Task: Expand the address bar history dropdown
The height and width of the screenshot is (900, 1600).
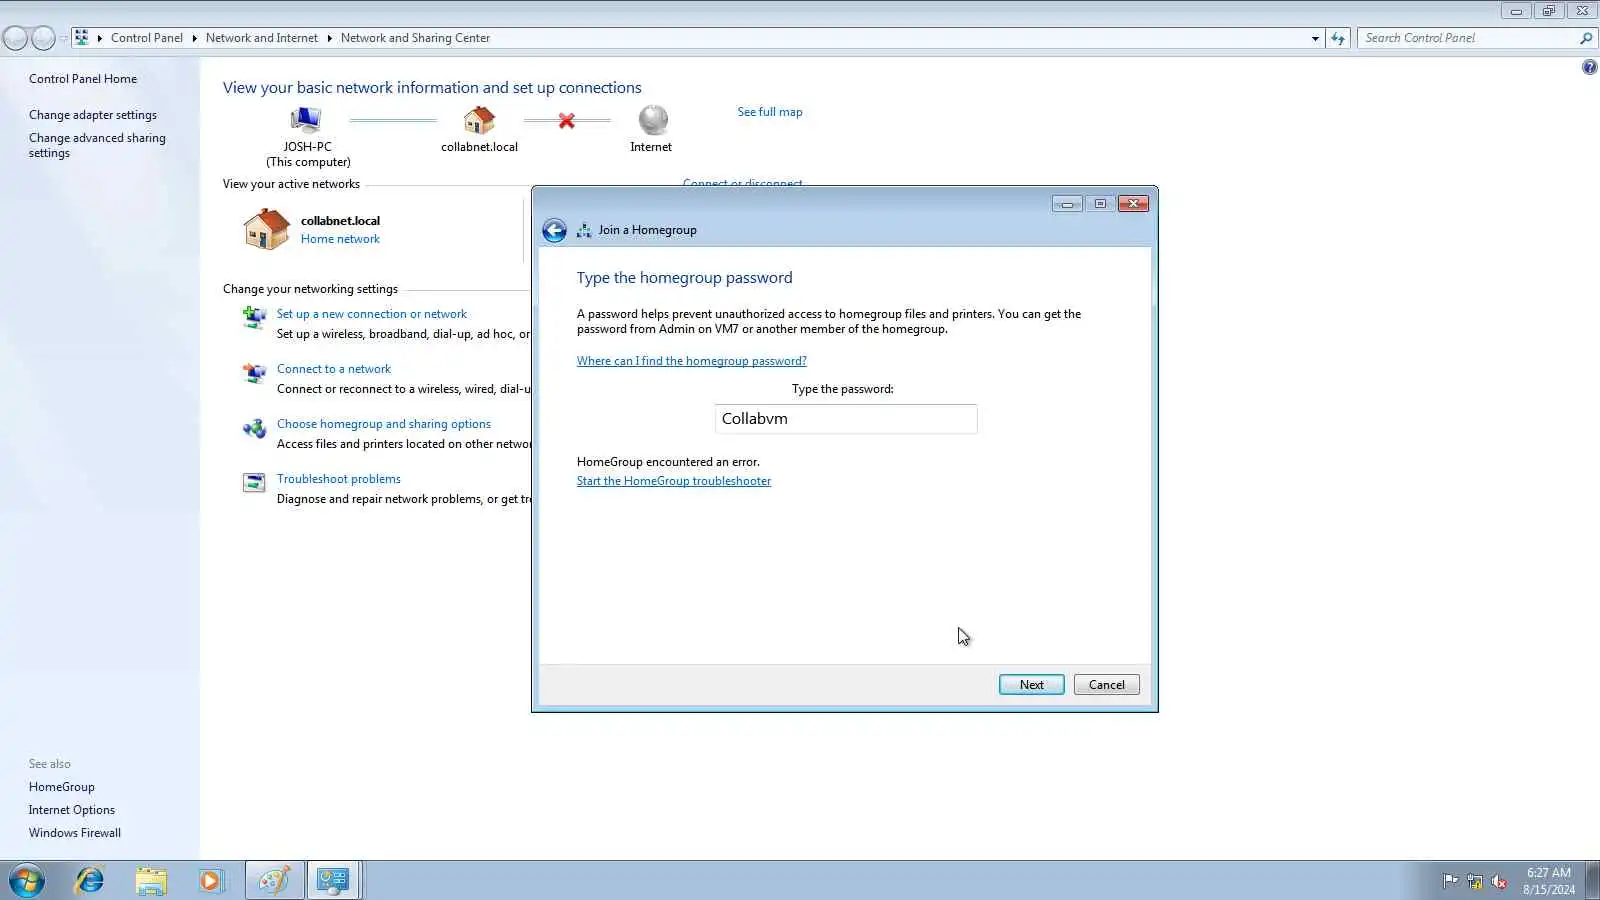Action: pos(1315,38)
